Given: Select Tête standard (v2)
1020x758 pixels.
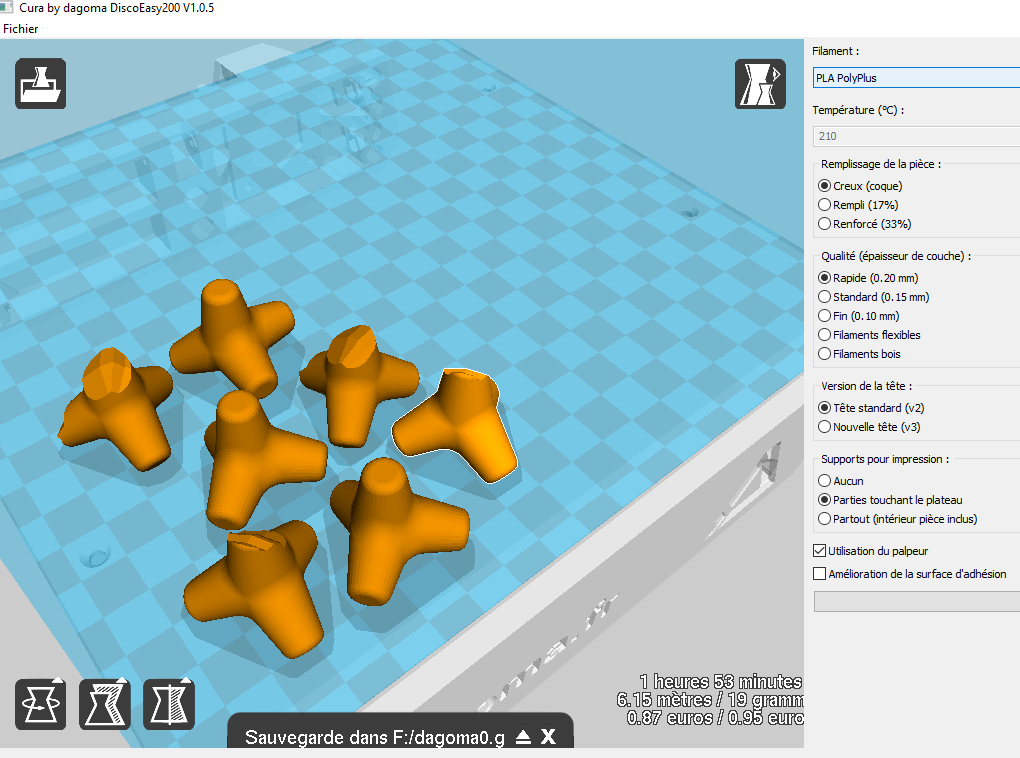Looking at the screenshot, I should [871, 408].
